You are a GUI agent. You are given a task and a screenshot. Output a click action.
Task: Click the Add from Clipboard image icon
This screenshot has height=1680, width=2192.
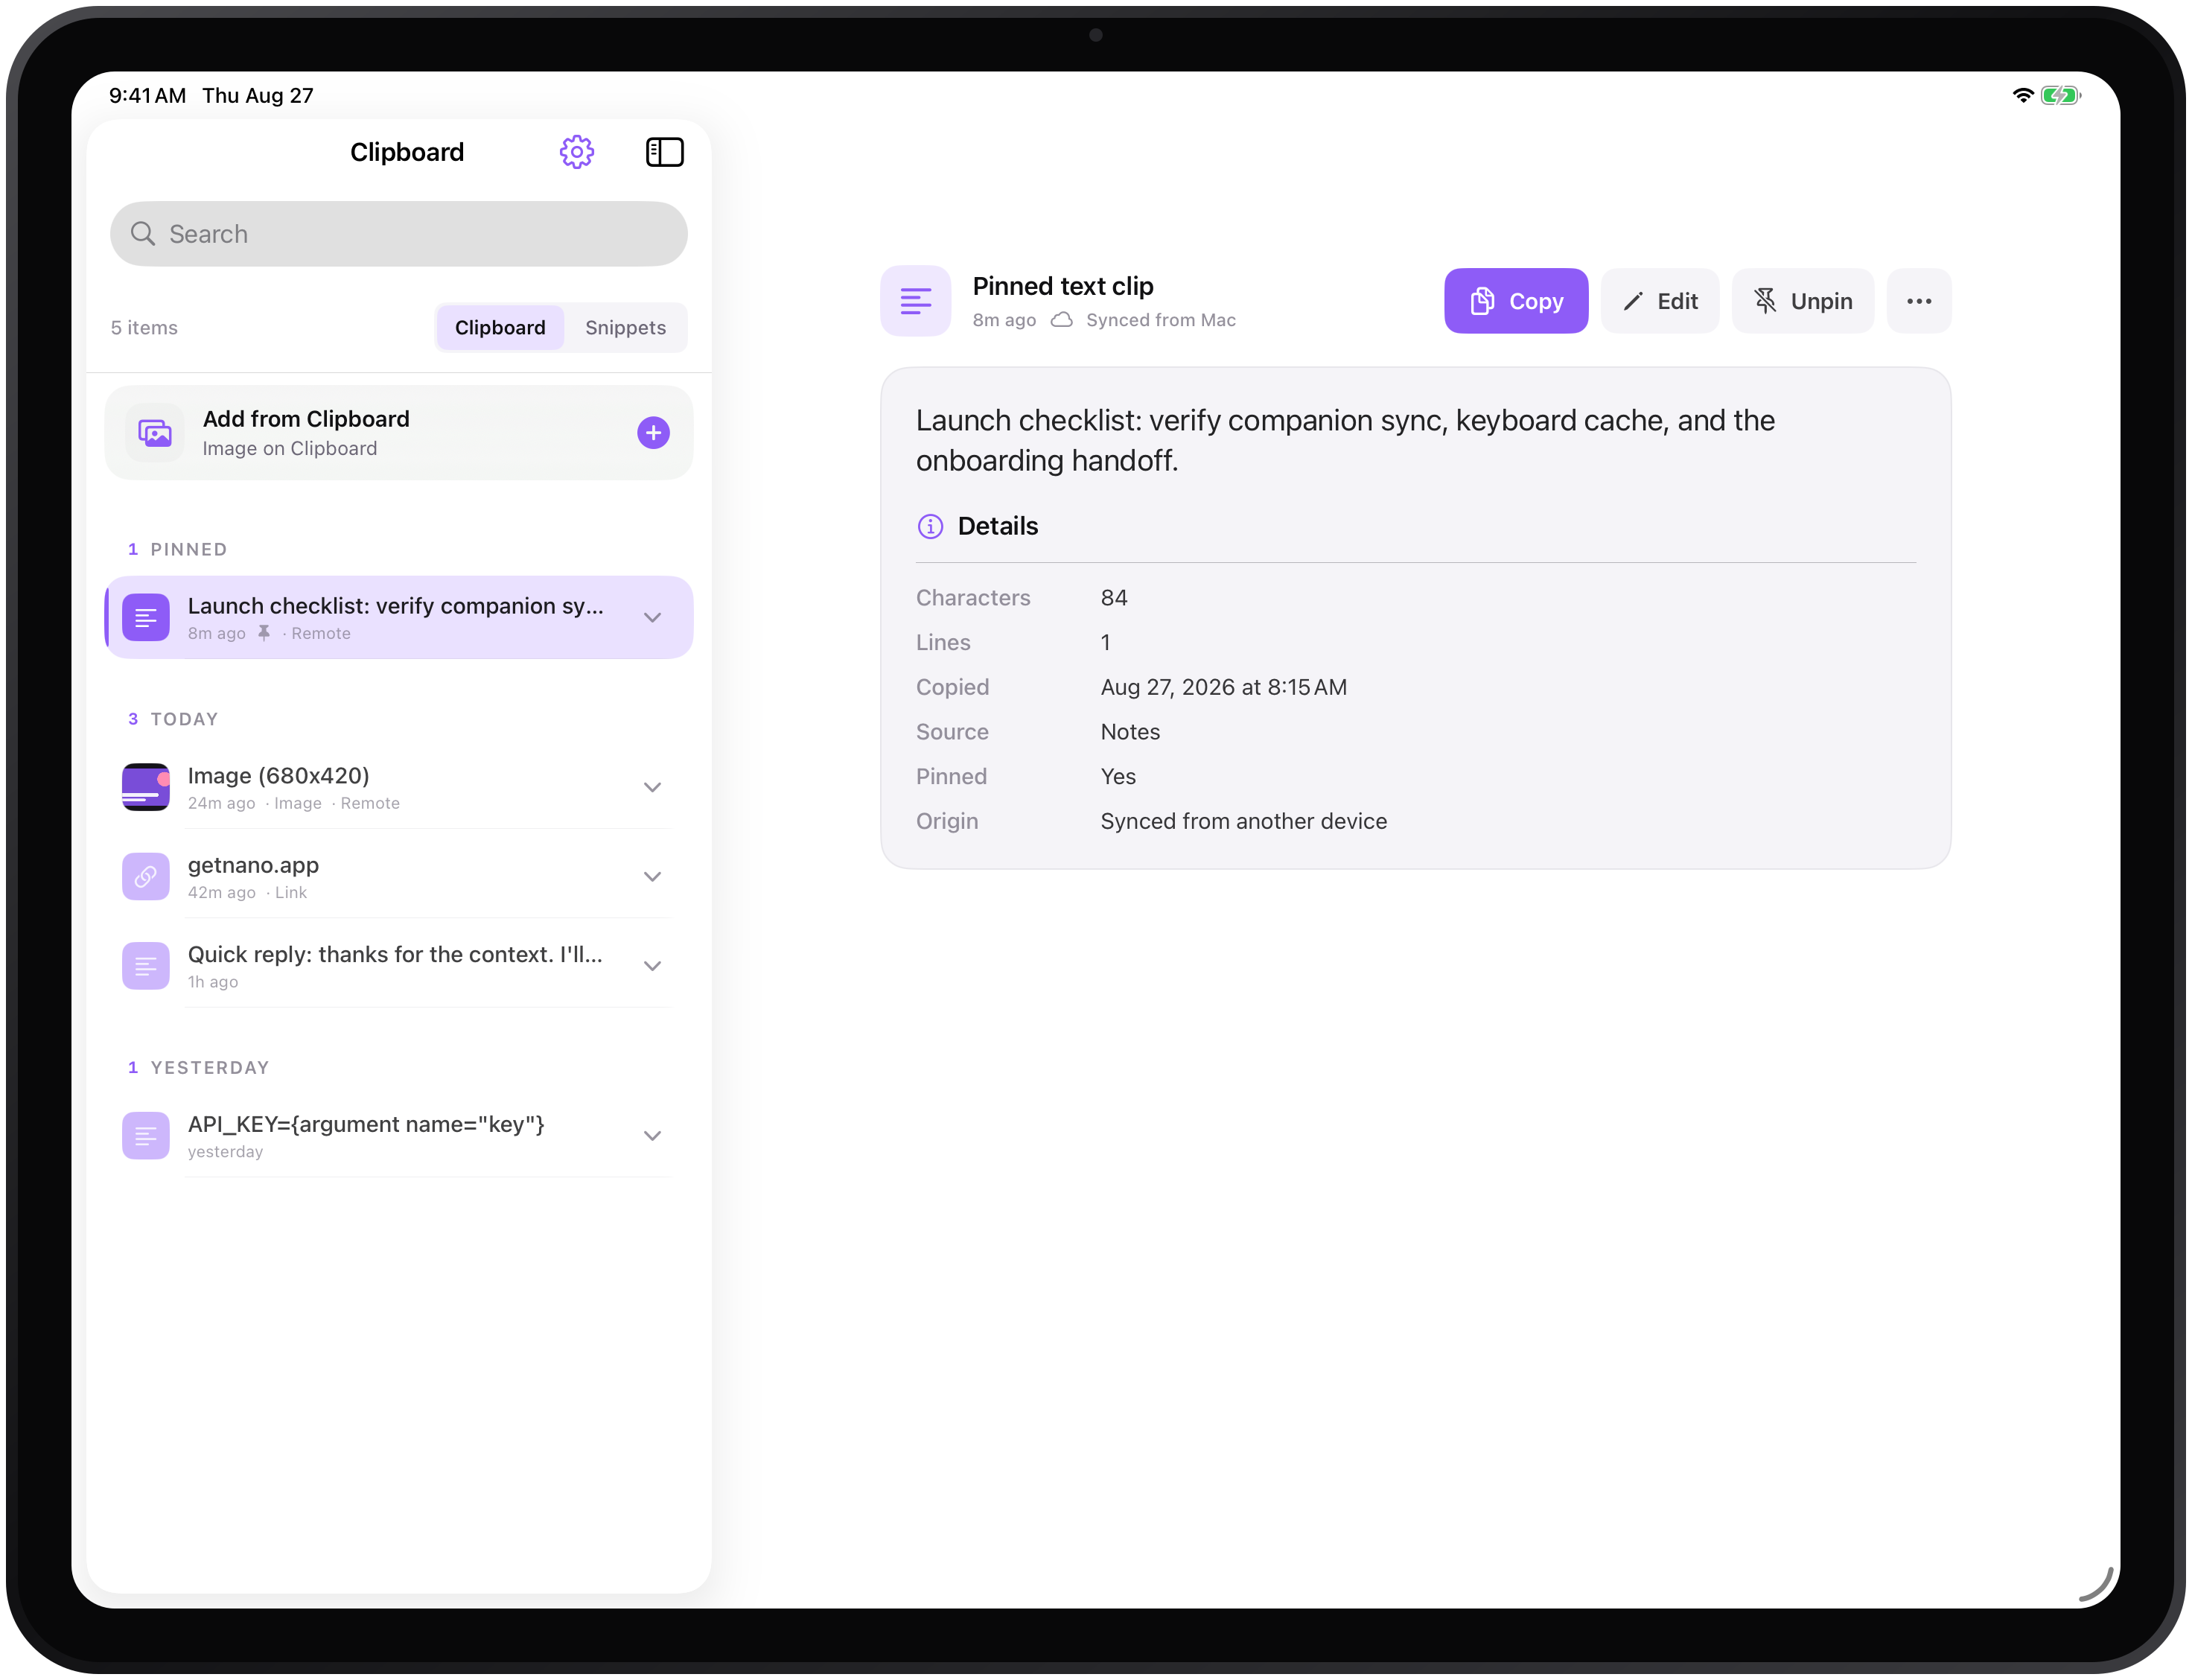(x=155, y=432)
